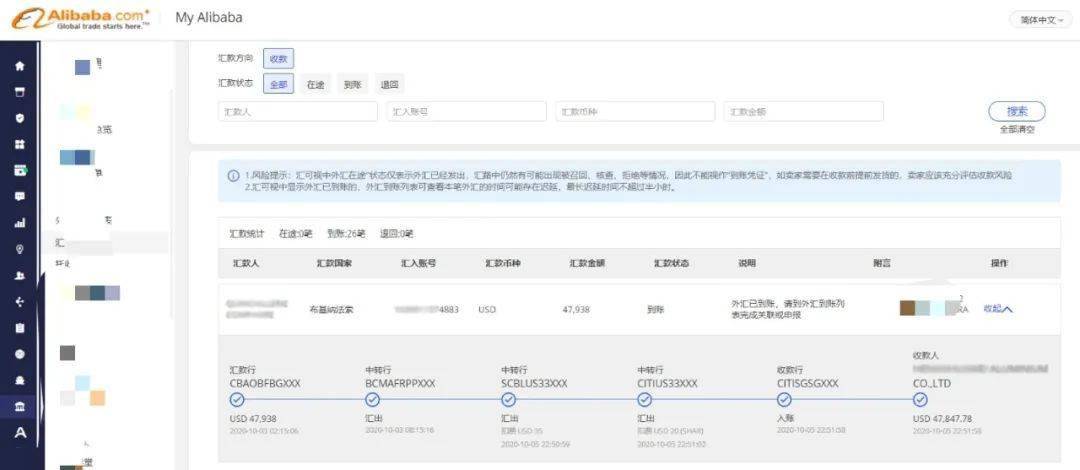Select the 退回 remittance status filter

tap(390, 85)
